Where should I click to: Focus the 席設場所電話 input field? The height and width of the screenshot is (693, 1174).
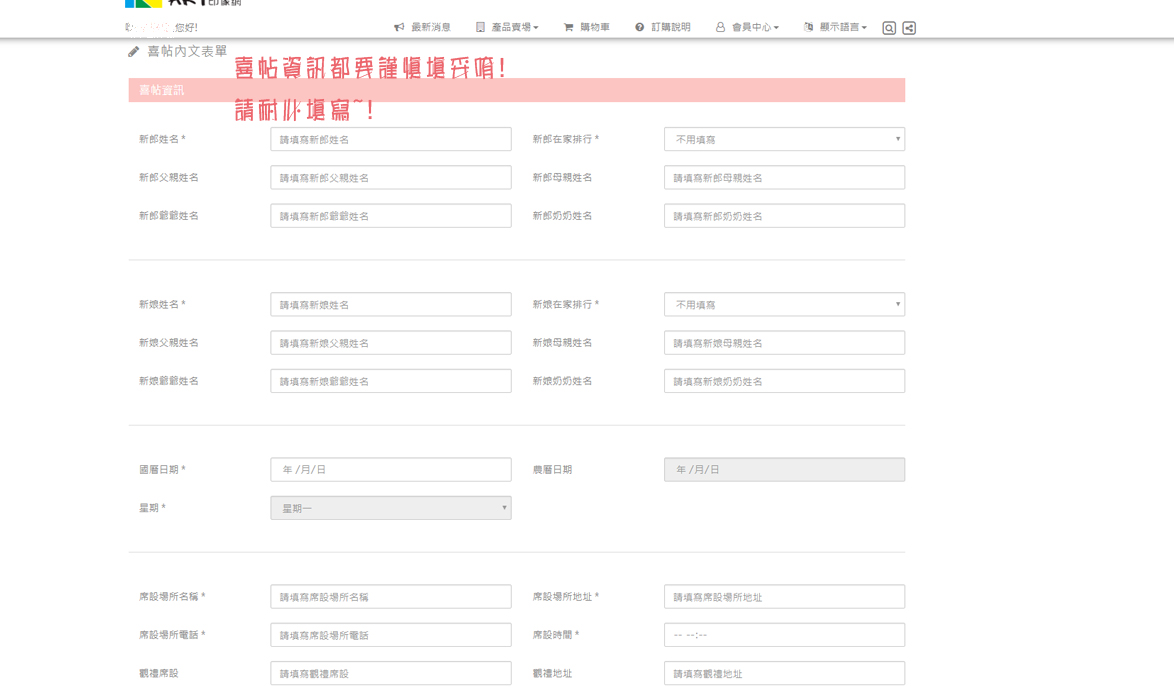[391, 635]
